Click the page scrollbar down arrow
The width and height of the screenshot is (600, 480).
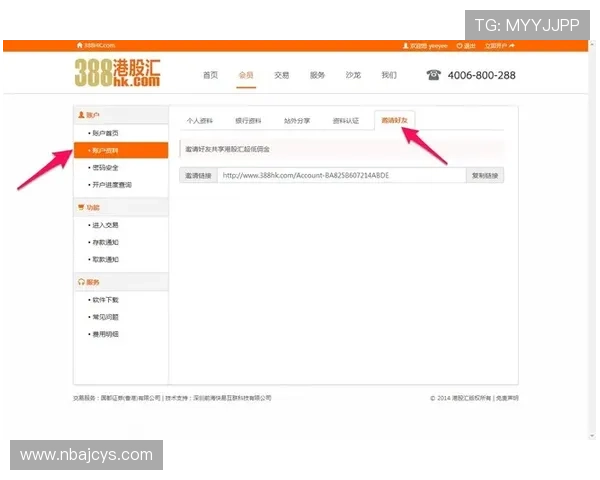tap(593, 436)
